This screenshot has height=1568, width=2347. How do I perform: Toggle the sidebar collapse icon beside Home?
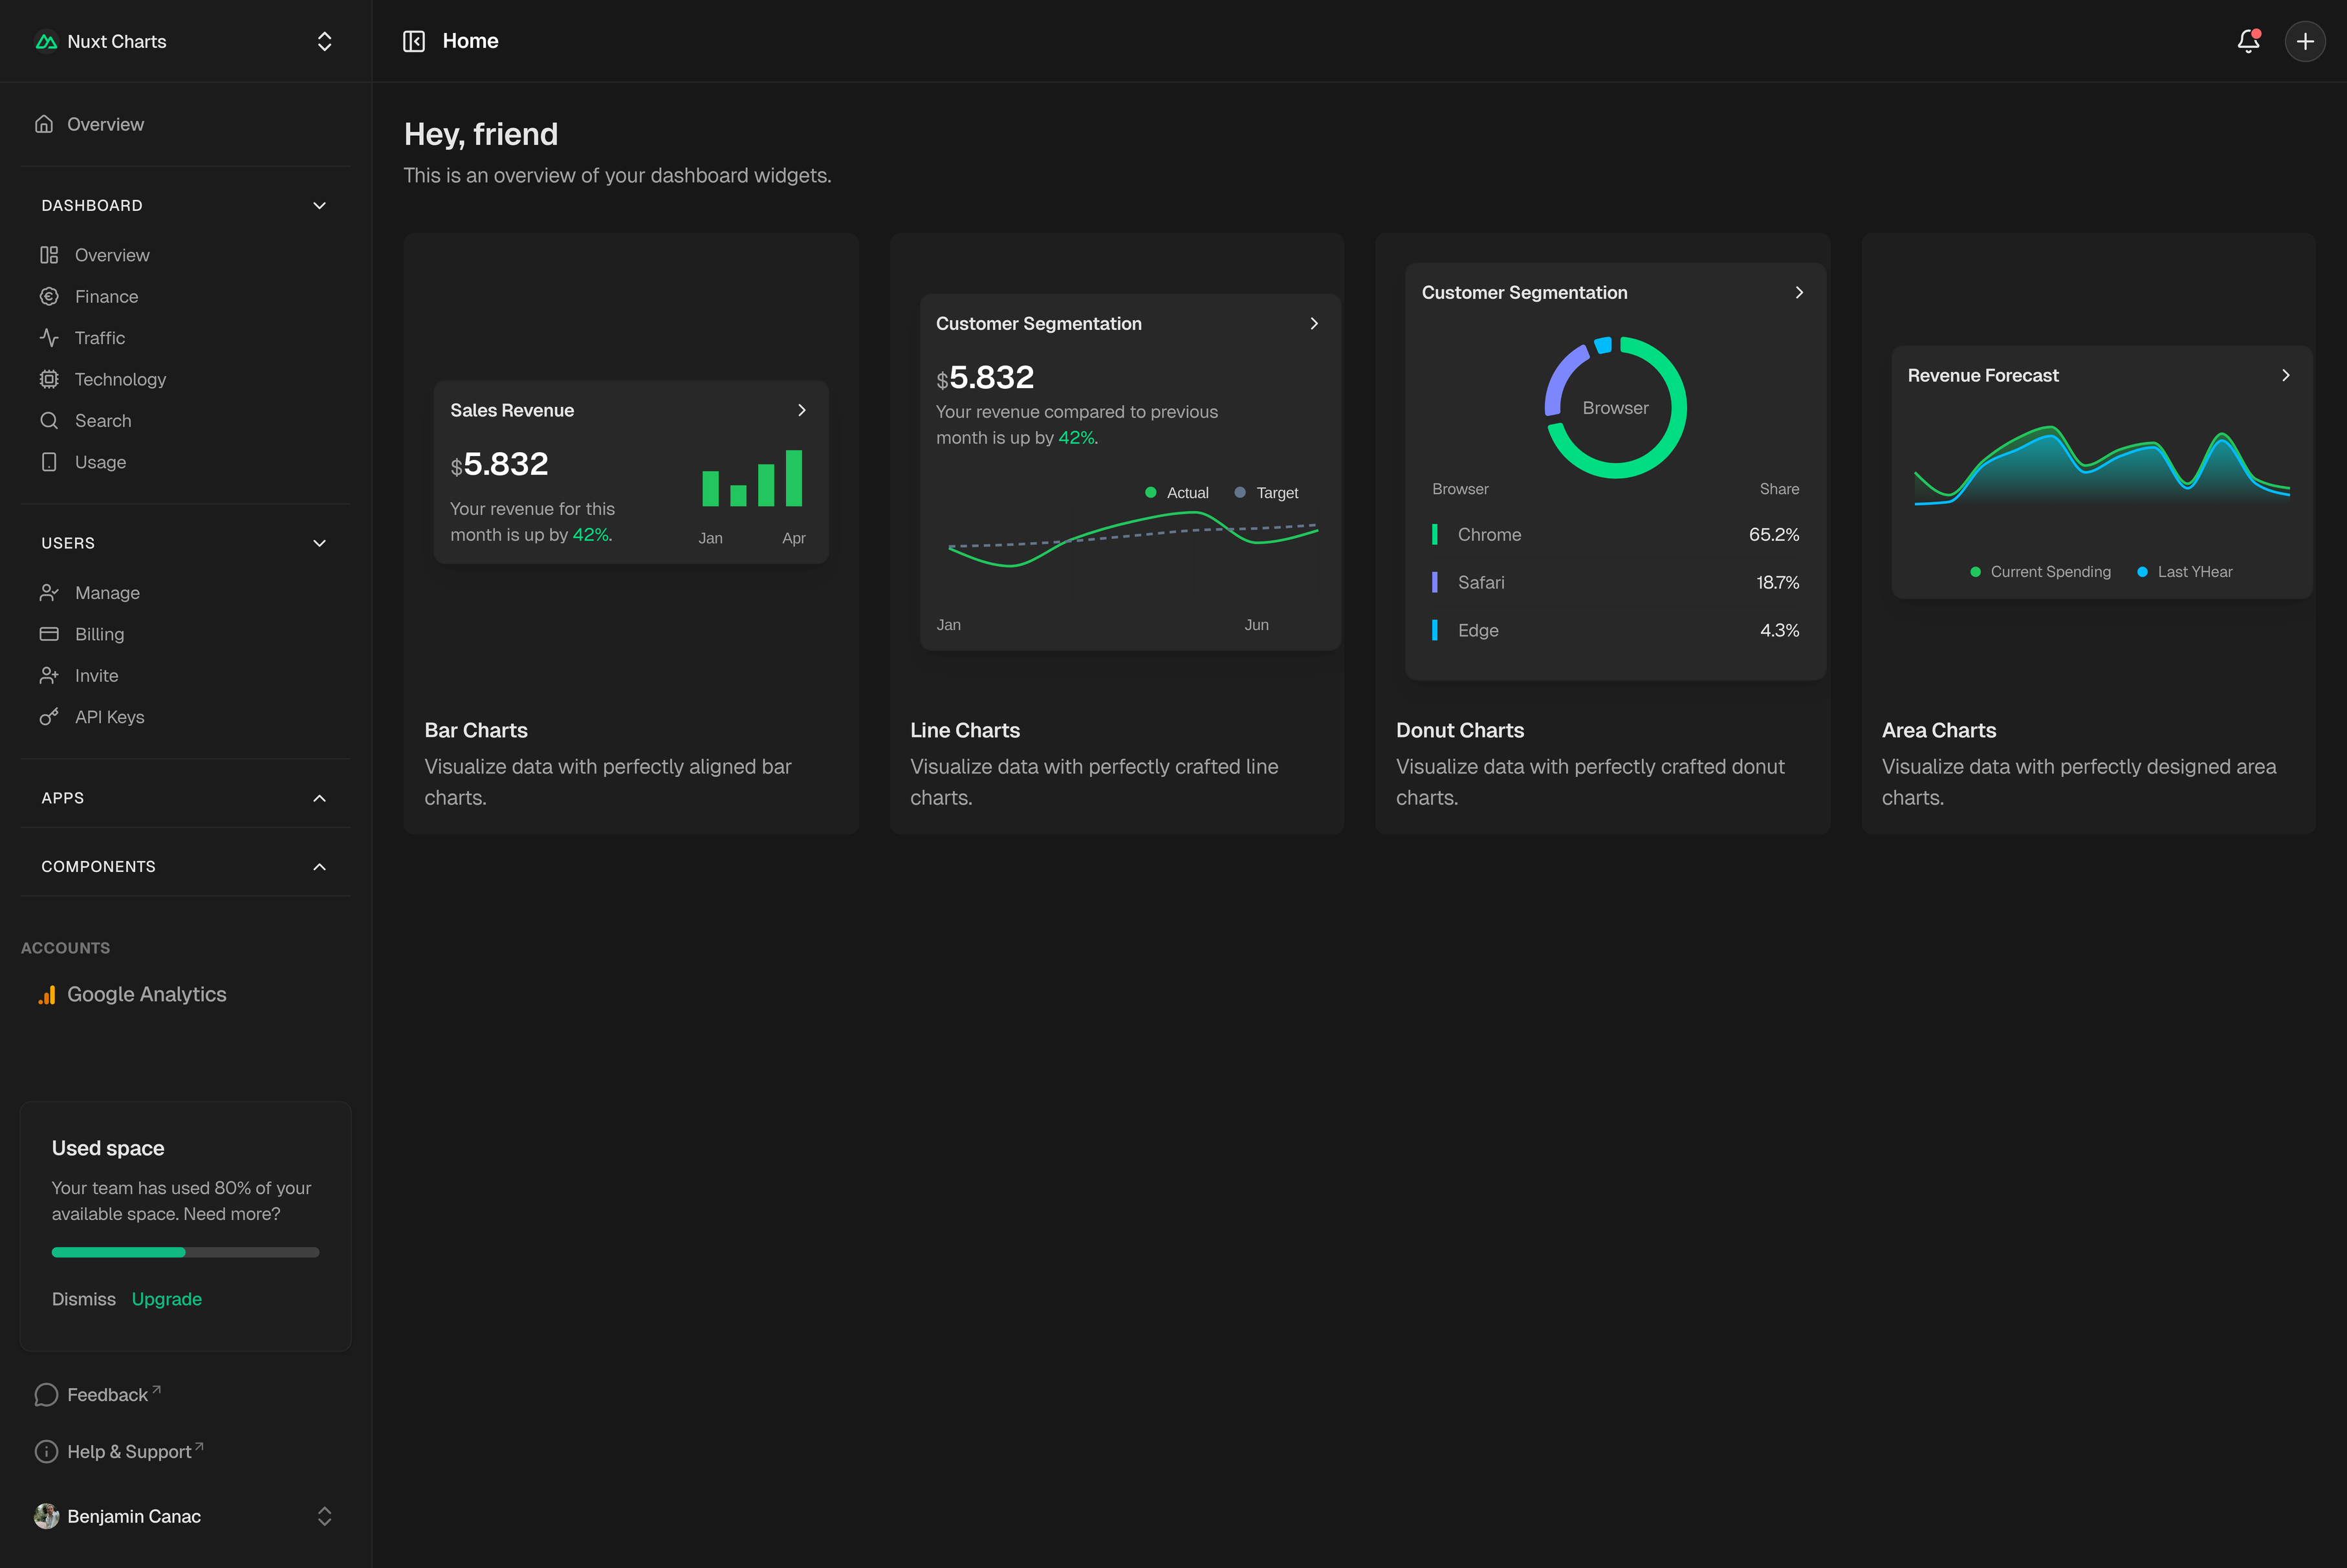click(414, 41)
